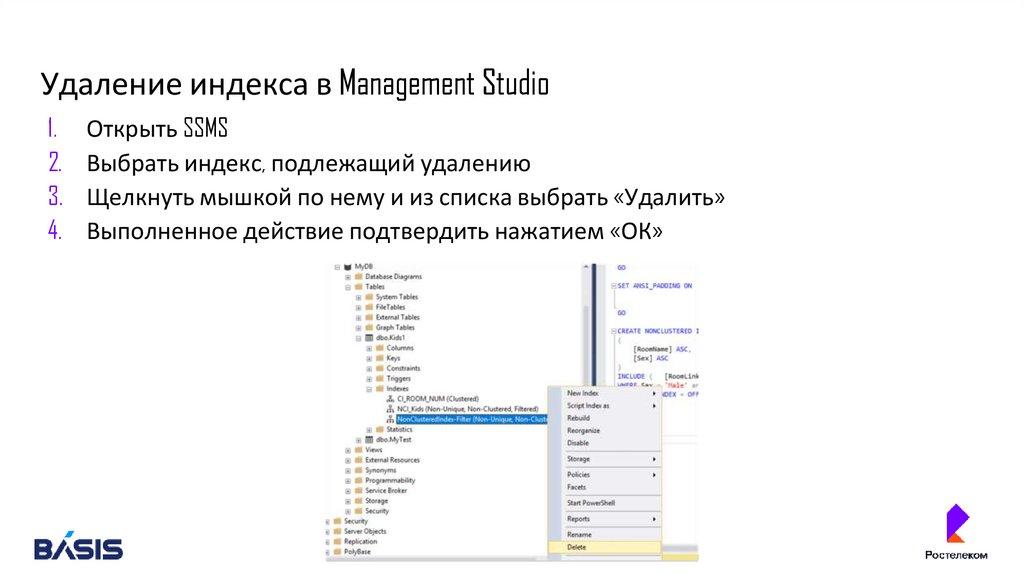Screen dimensions: 1024x574
Task: Click the dbo.Kids1 table icon
Action: (x=368, y=338)
